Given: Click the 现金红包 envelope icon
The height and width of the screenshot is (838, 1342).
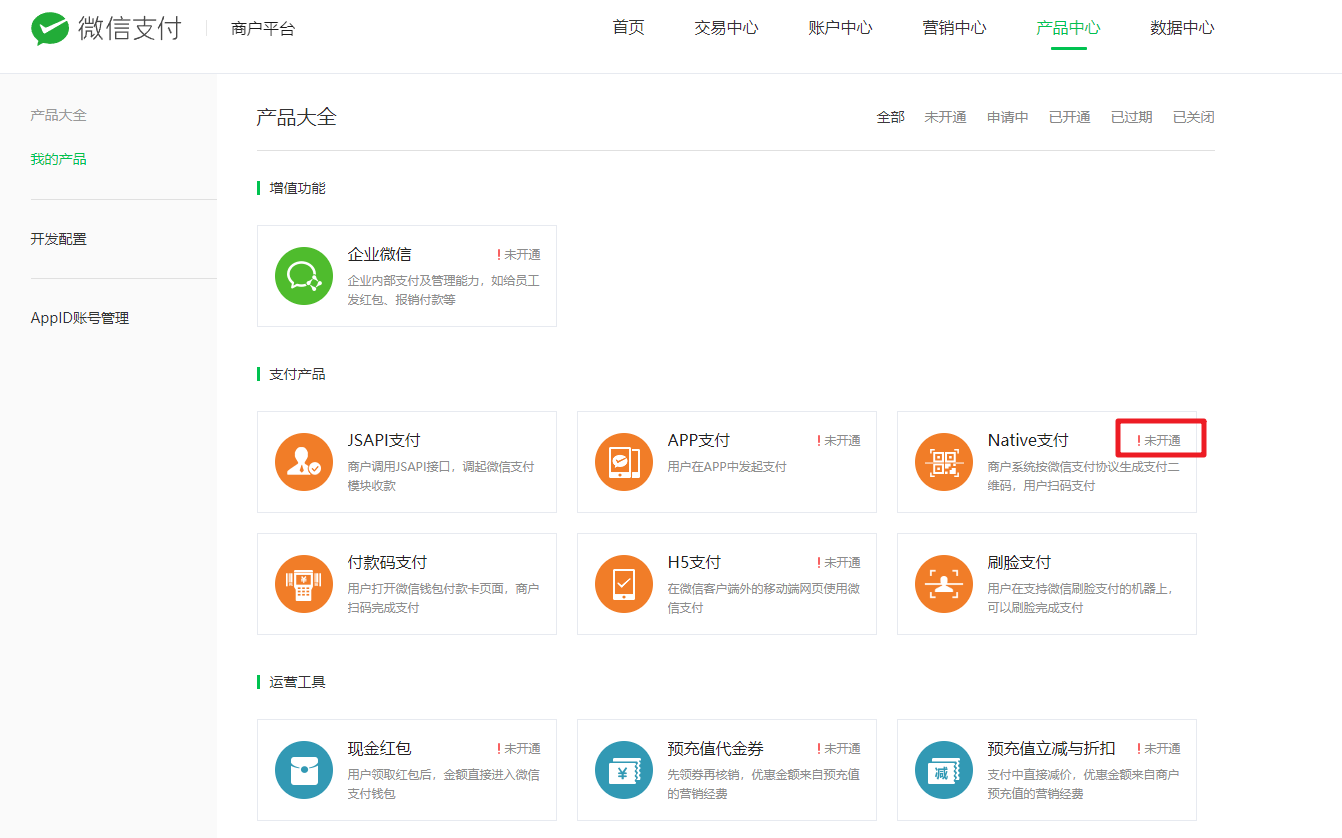Looking at the screenshot, I should point(304,770).
